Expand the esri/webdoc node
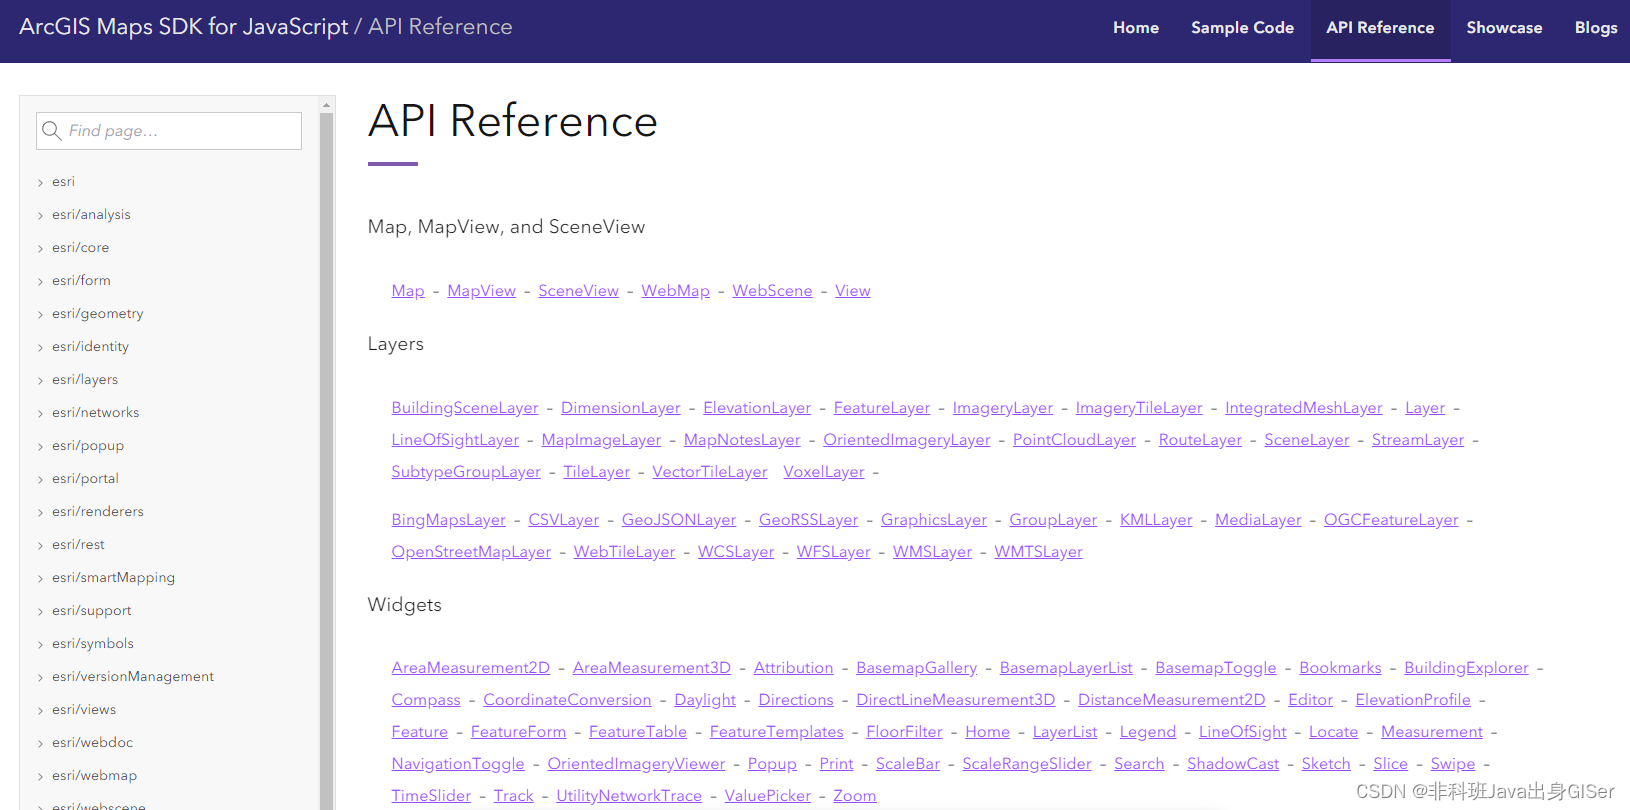This screenshot has height=810, width=1630. [x=40, y=743]
